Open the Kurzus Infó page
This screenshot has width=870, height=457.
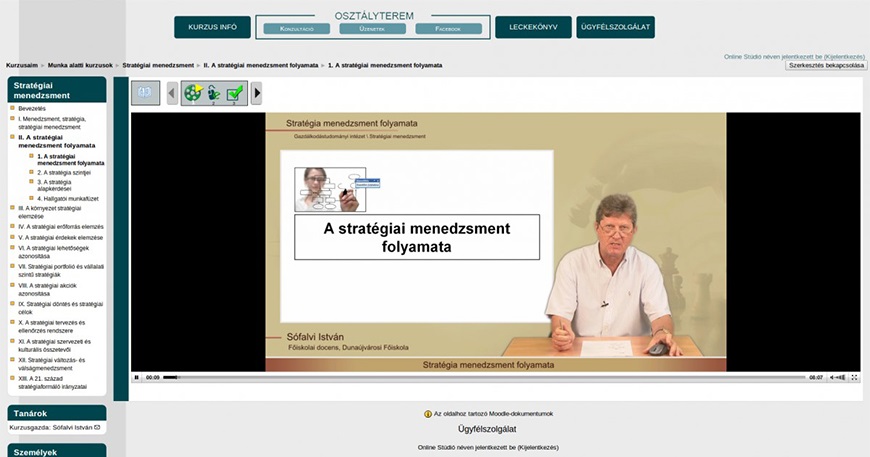[x=213, y=27]
